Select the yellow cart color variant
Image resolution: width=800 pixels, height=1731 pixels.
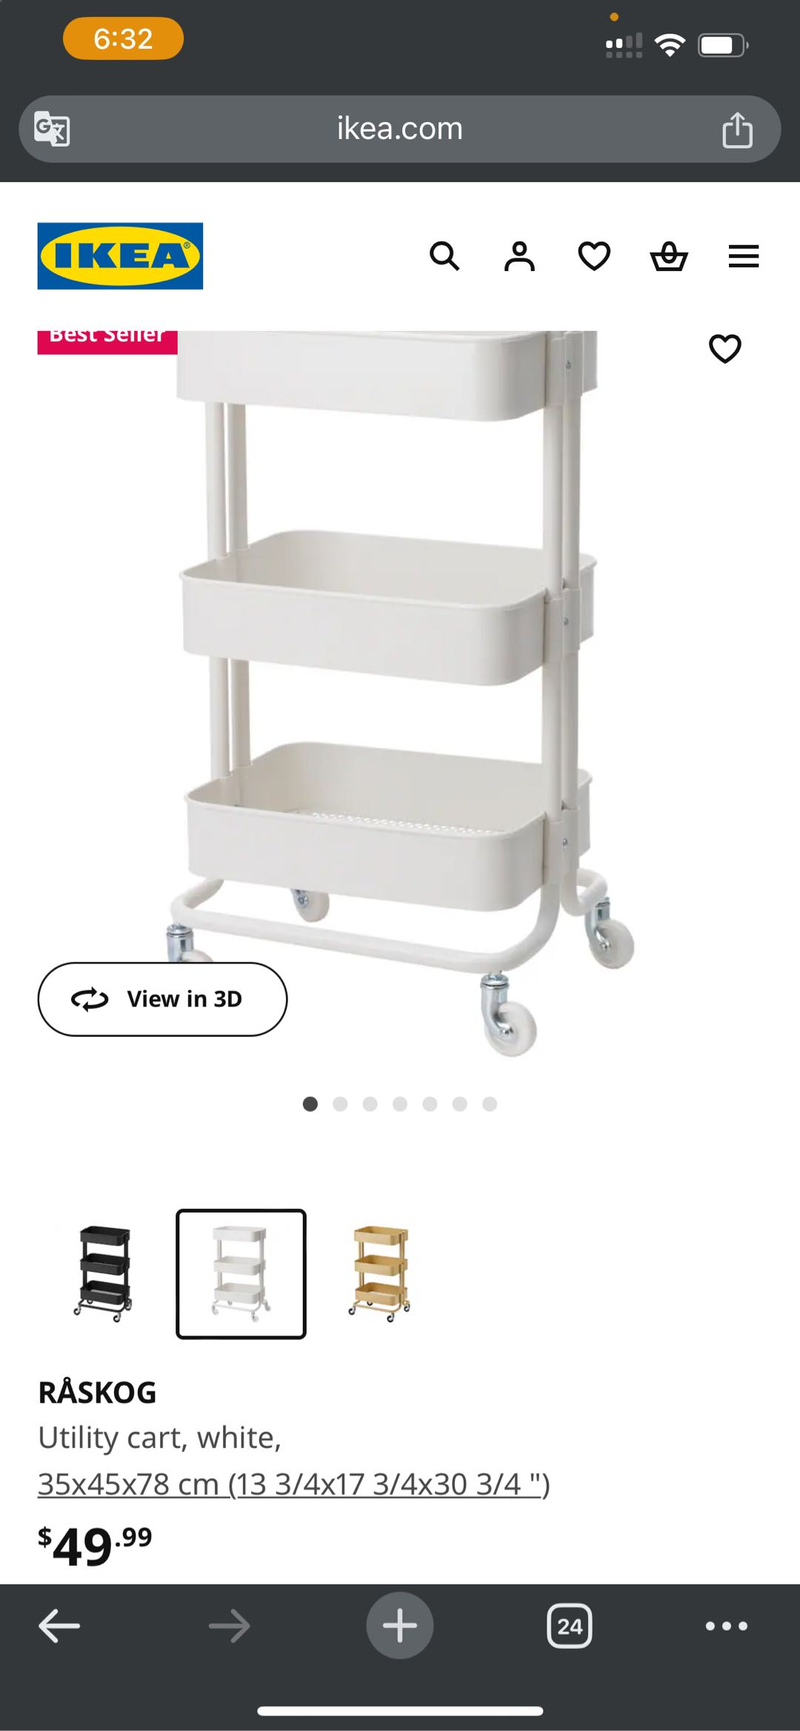[379, 1273]
